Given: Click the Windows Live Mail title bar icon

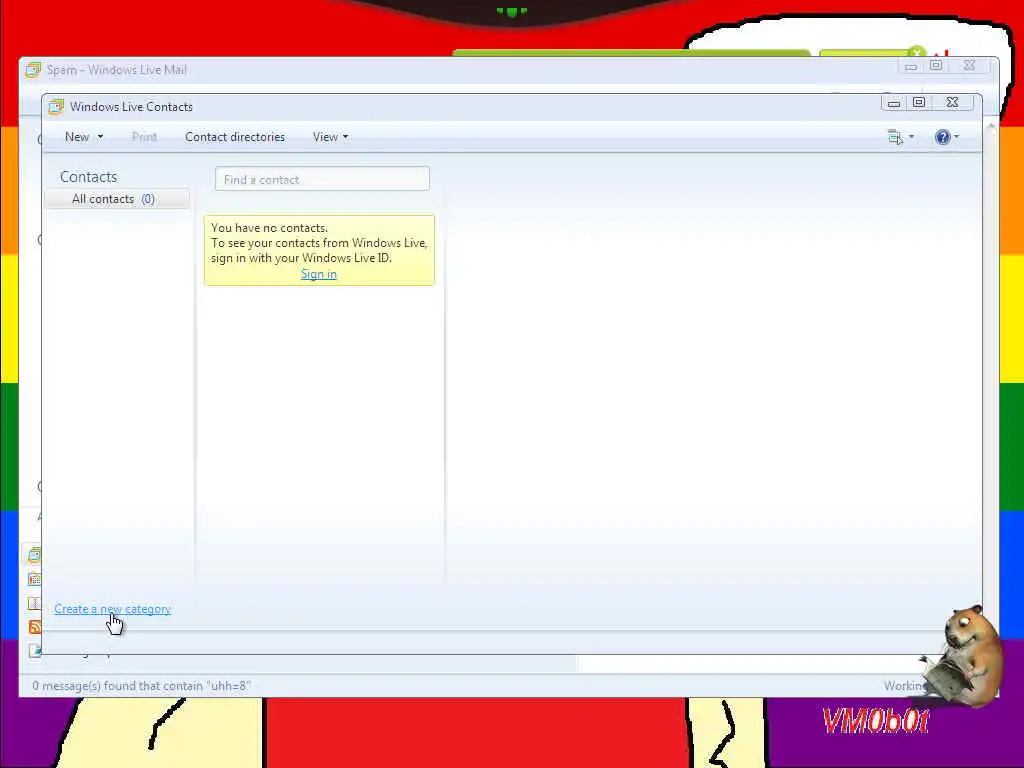Looking at the screenshot, I should pyautogui.click(x=33, y=70).
